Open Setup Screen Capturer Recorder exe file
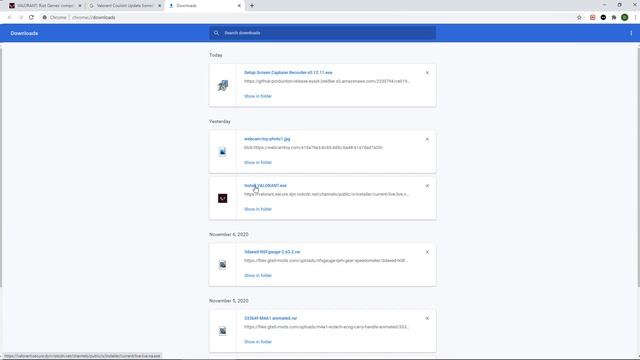640x360 pixels. 288,73
